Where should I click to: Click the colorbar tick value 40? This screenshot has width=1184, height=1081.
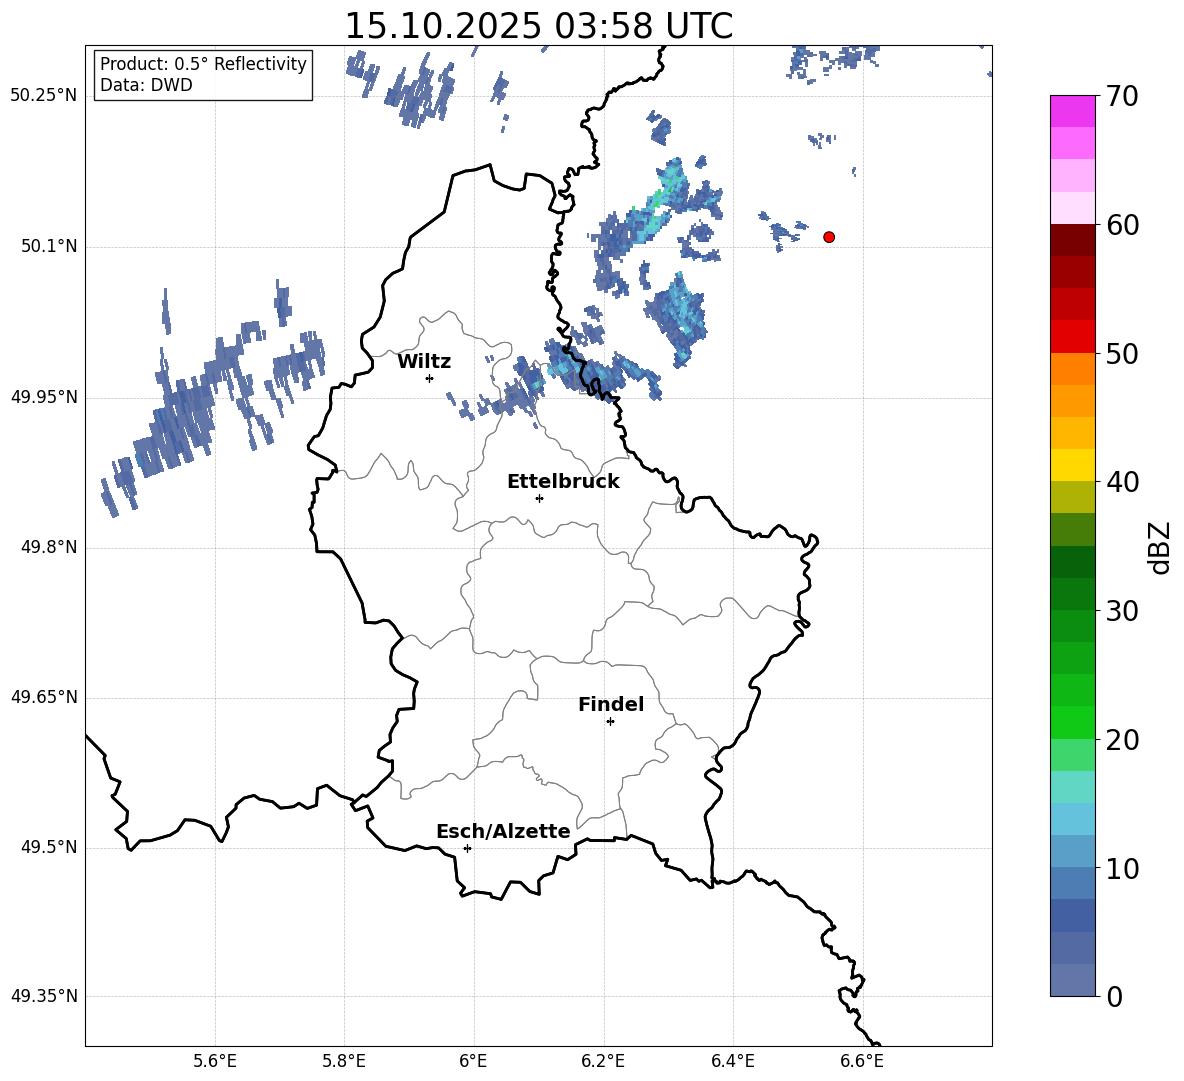(1122, 482)
